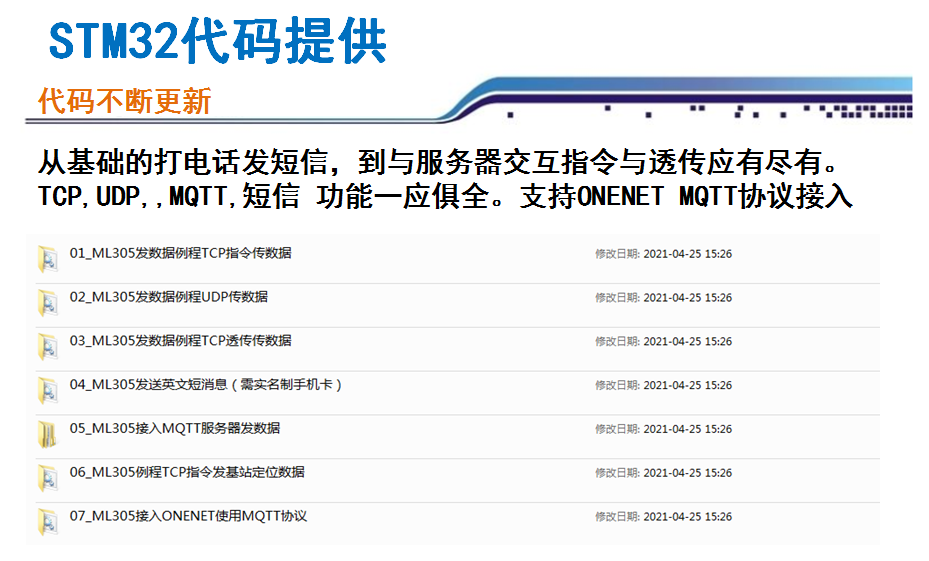
Task: Select folder name 05_ML305接入MQTT服务器发数据
Action: pos(175,429)
